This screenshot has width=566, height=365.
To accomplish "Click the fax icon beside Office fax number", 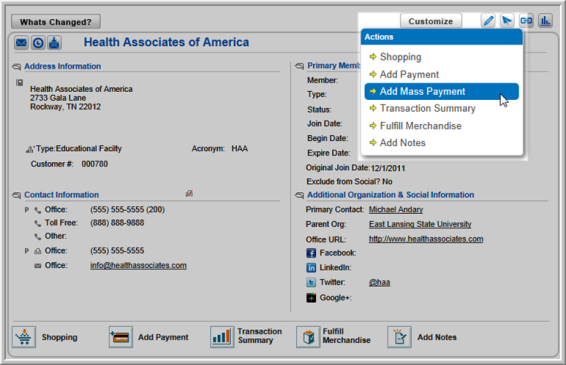I will point(38,251).
